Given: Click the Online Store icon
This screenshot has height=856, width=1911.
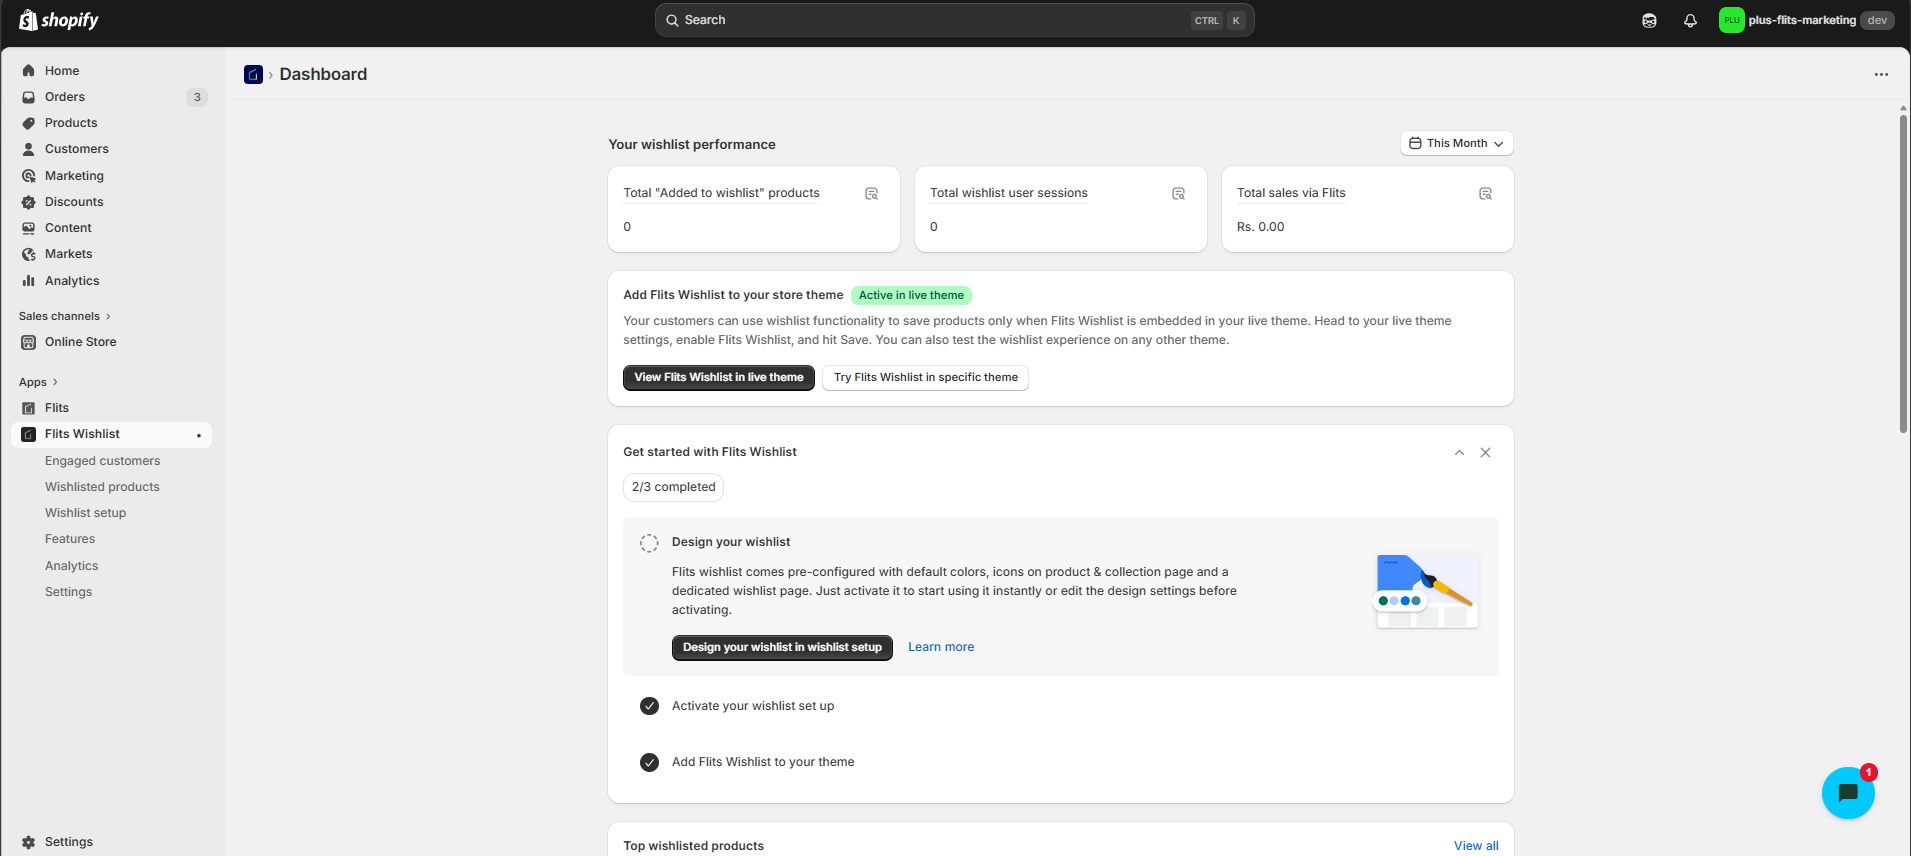Looking at the screenshot, I should tap(29, 342).
